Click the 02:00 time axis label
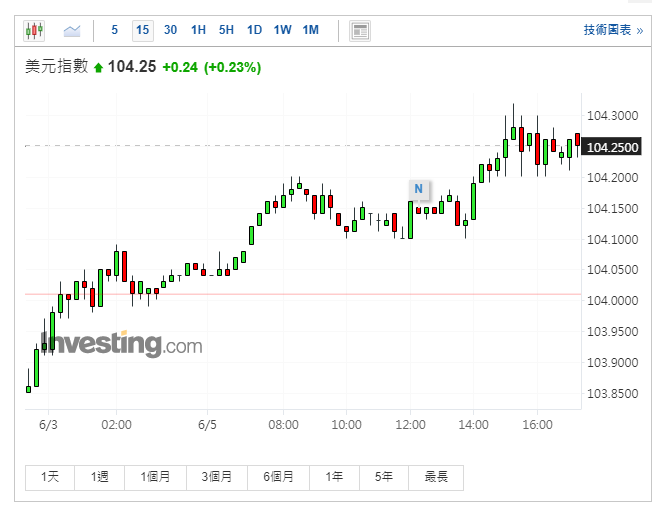This screenshot has height=510, width=669. click(x=116, y=425)
